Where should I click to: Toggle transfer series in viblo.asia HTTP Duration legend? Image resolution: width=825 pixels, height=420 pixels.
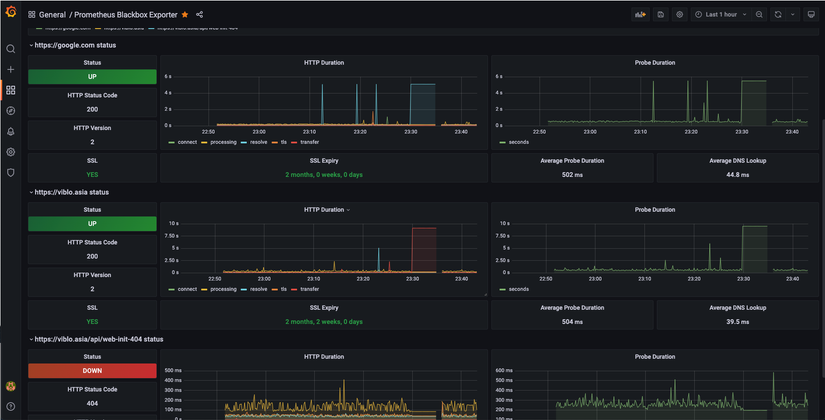[x=305, y=289]
